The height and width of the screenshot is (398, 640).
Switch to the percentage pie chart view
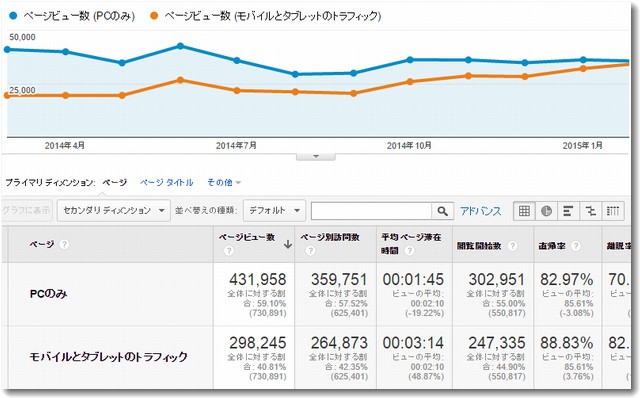pos(546,211)
